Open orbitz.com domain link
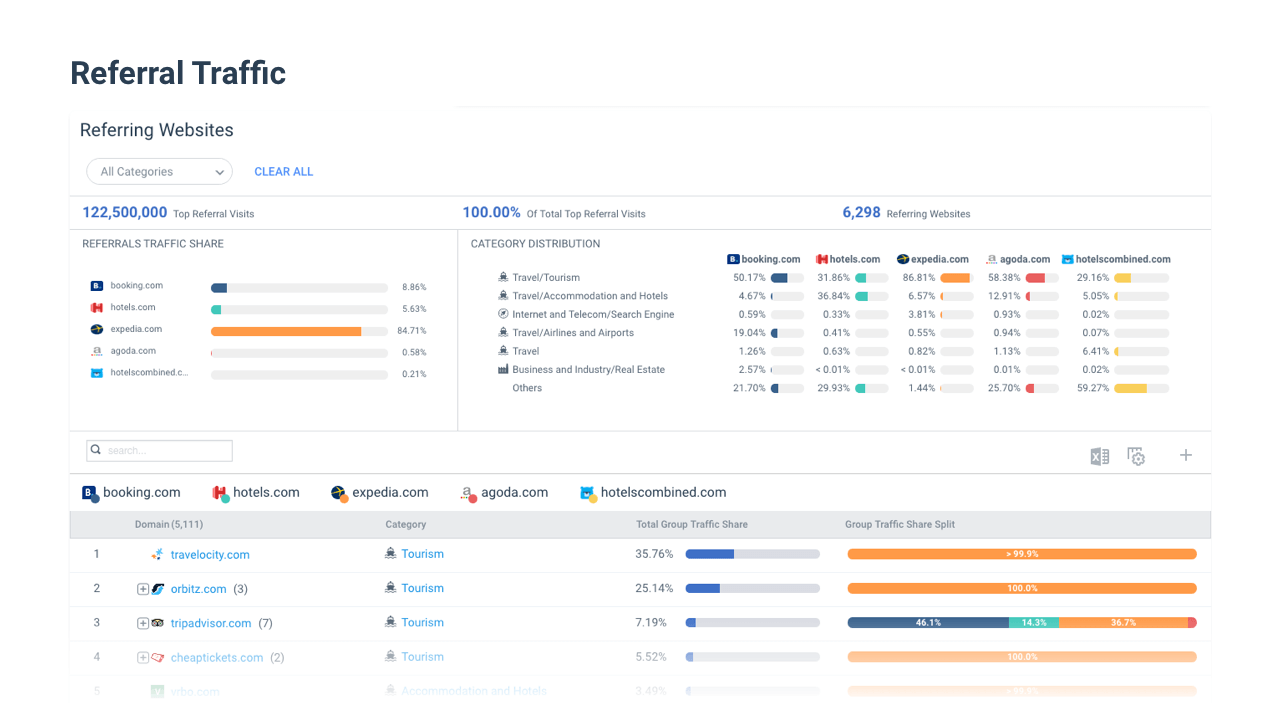1280x718 pixels. click(199, 589)
